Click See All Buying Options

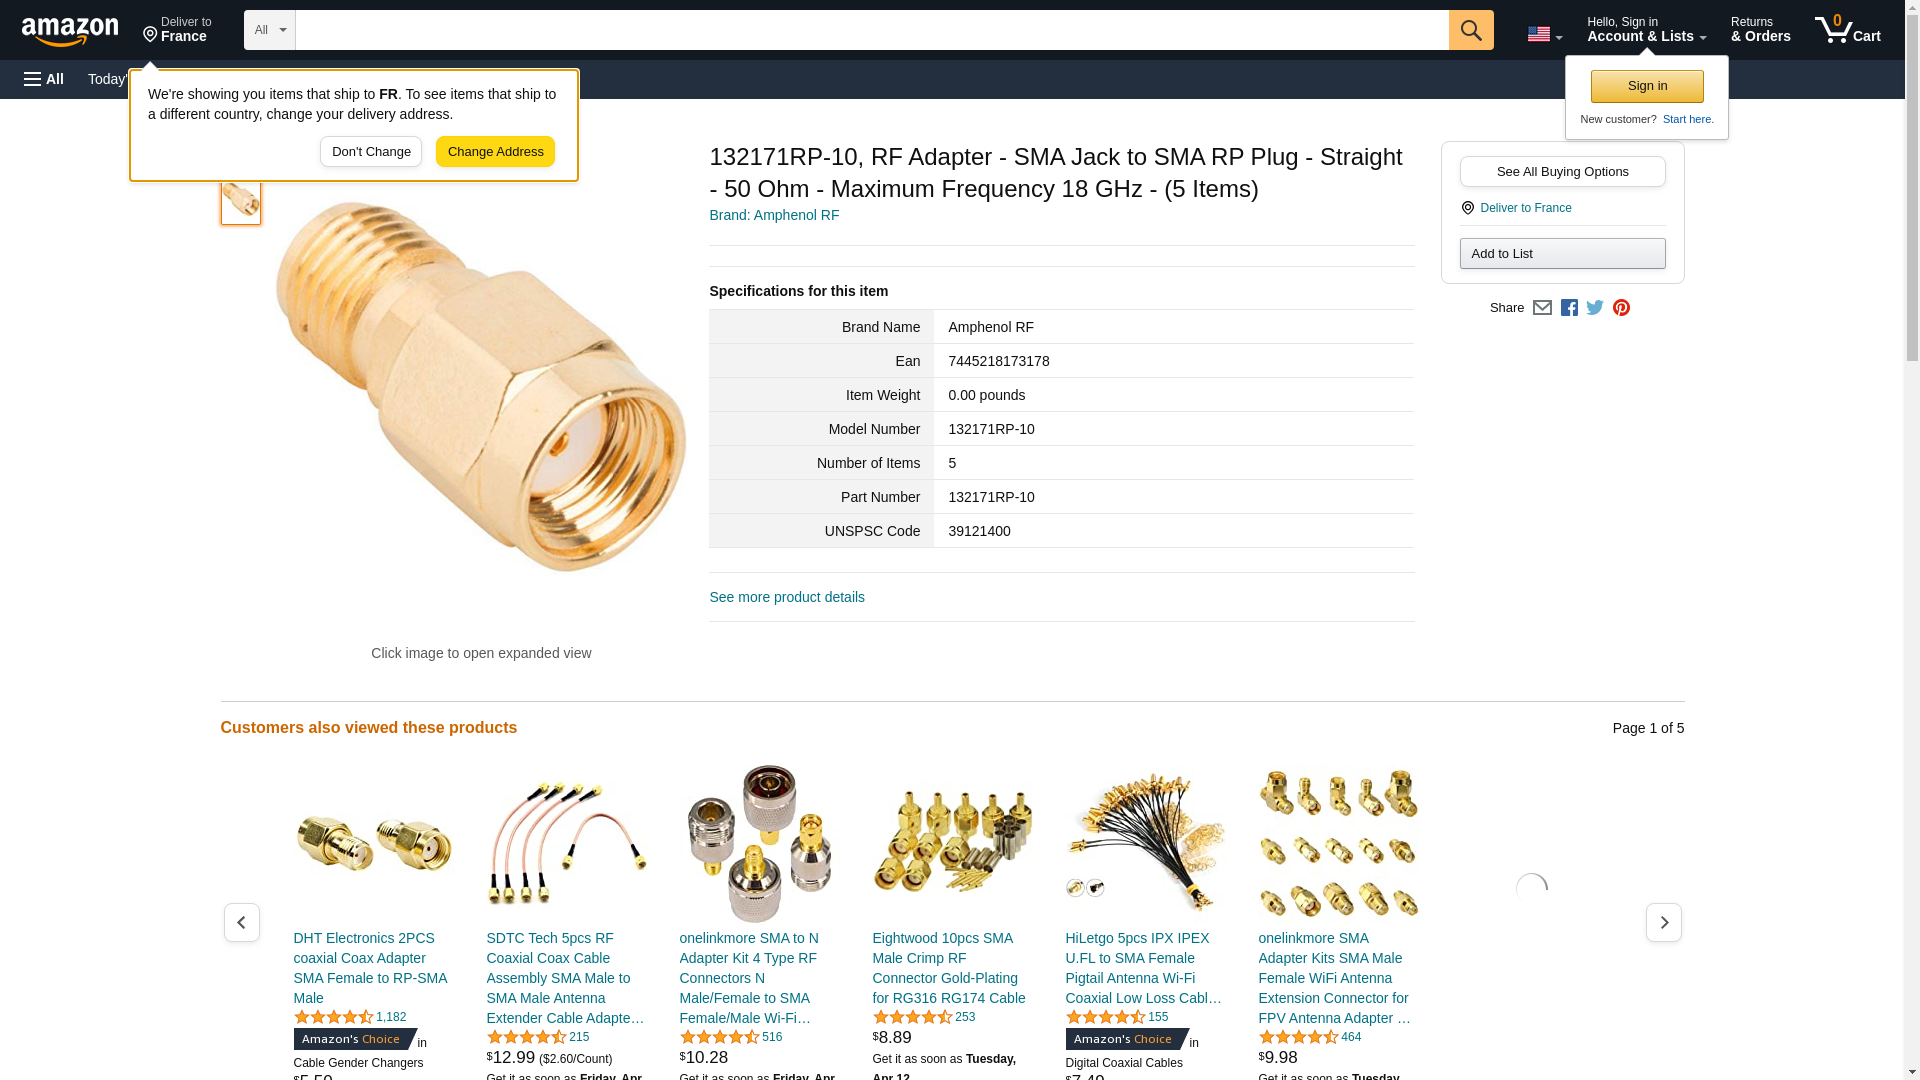click(1562, 172)
